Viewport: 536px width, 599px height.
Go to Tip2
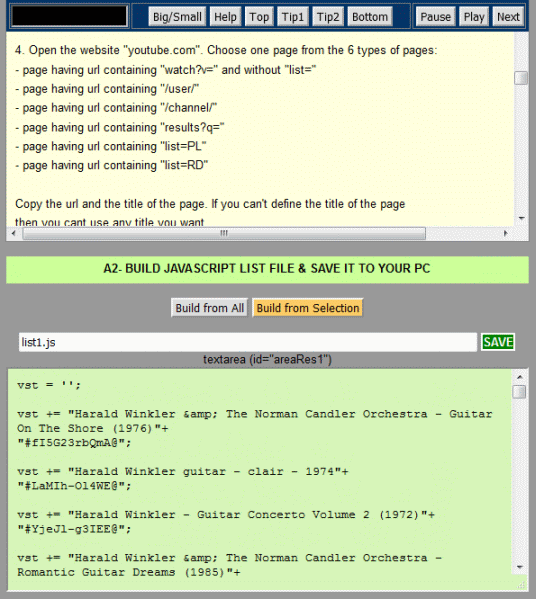click(x=328, y=17)
